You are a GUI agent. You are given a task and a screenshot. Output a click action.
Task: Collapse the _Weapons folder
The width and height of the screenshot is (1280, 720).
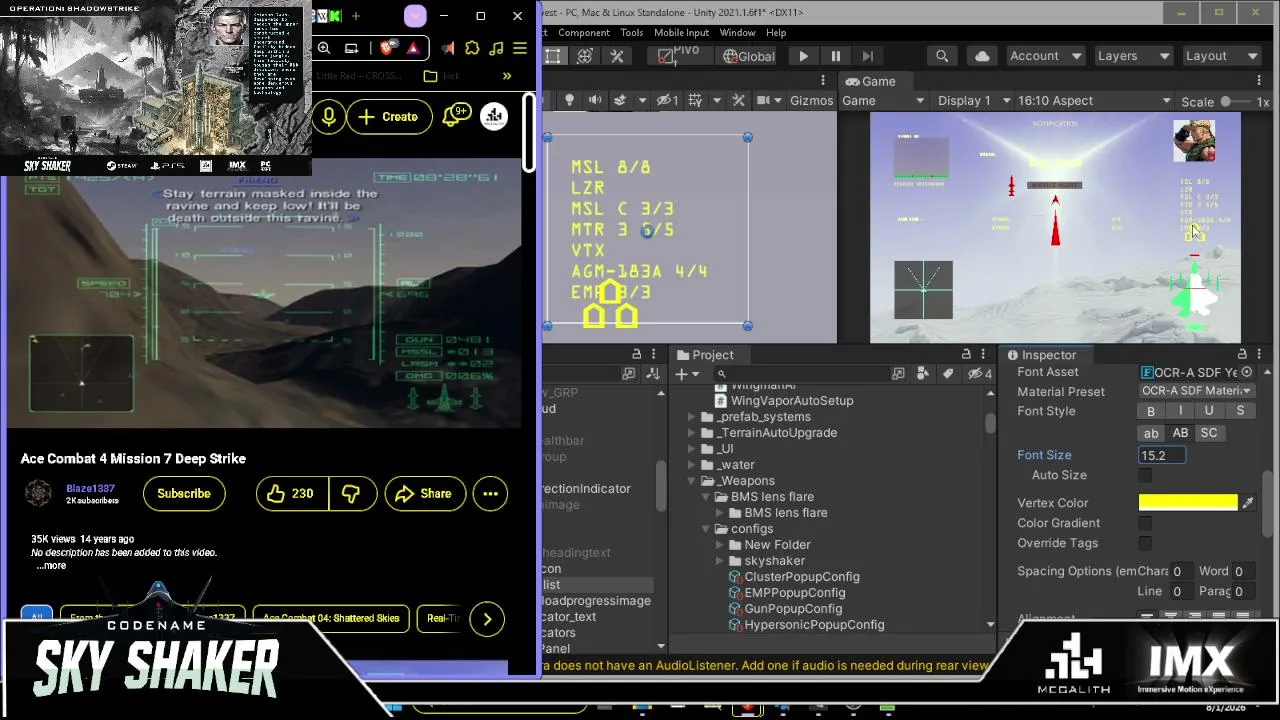(x=691, y=481)
